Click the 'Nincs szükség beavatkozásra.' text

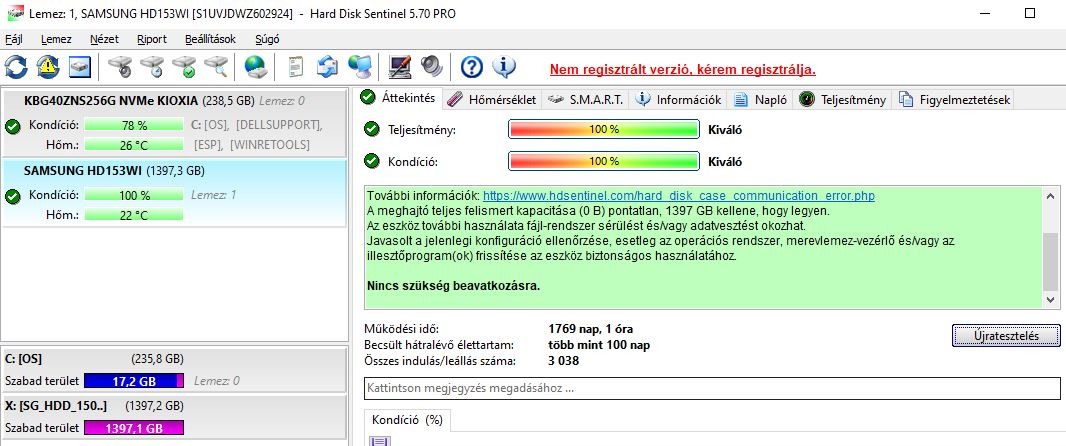453,286
